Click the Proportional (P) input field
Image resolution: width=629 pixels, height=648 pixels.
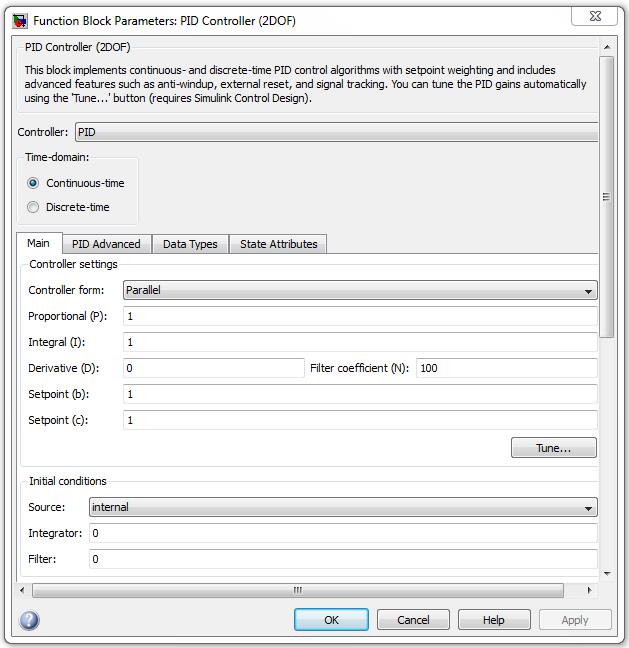(360, 316)
